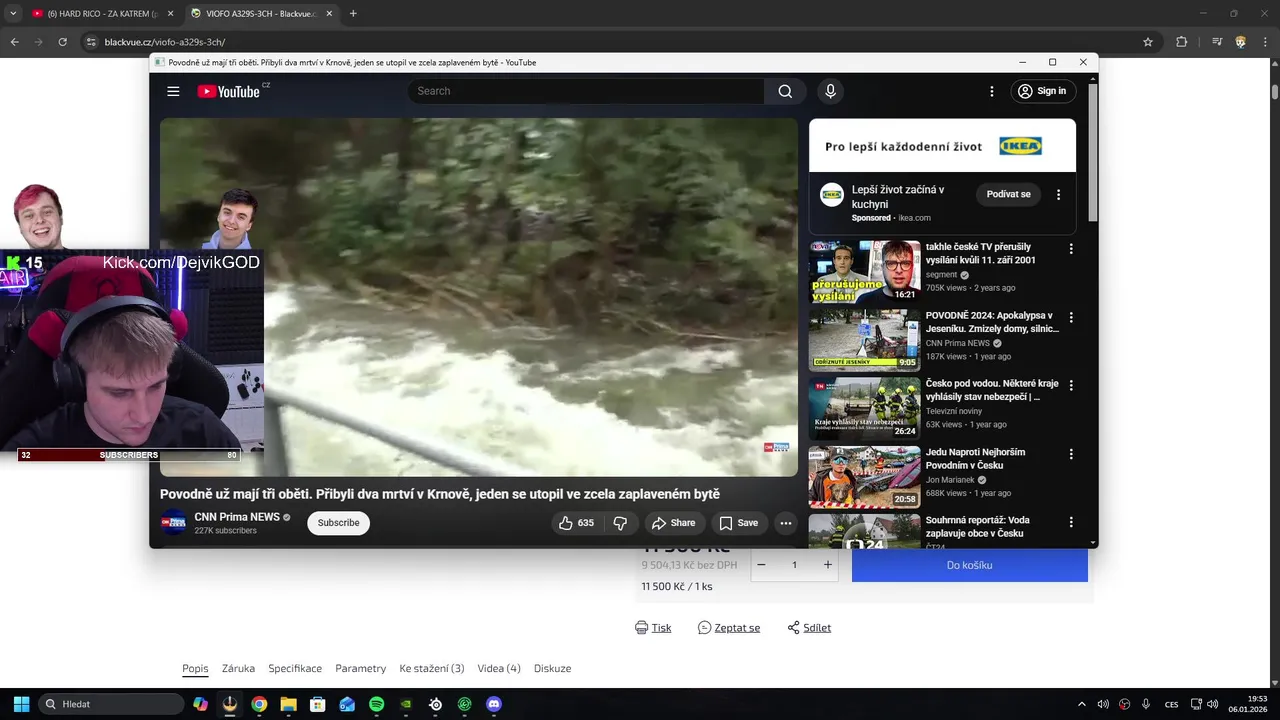This screenshot has height=720, width=1280.
Task: Click the taskbar Hledat search box
Action: (x=111, y=704)
